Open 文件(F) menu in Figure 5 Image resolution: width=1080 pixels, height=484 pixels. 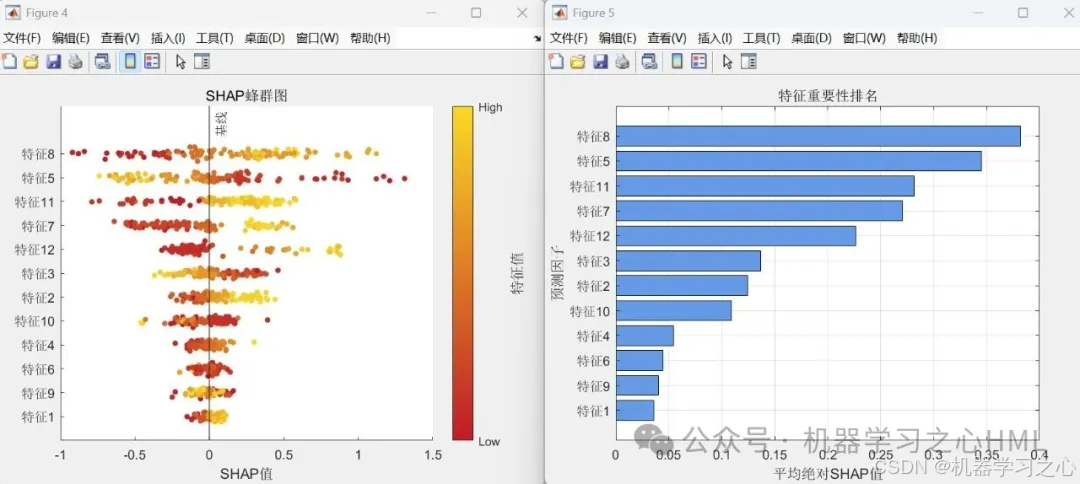(569, 39)
